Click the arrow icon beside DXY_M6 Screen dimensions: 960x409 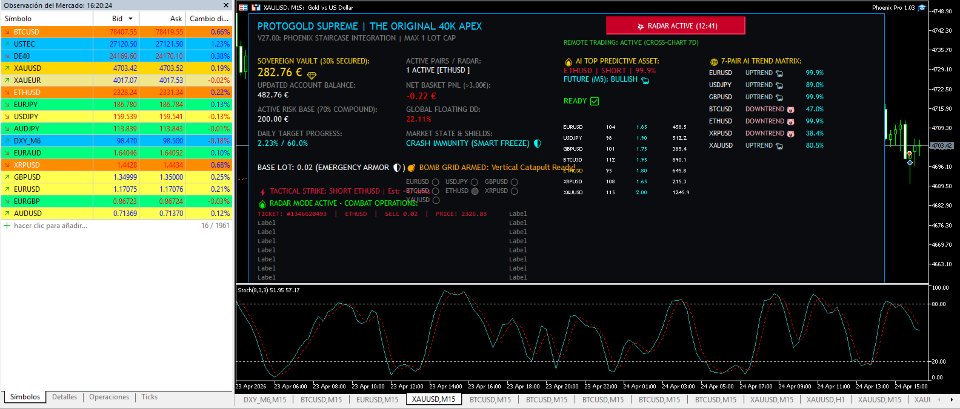point(7,140)
